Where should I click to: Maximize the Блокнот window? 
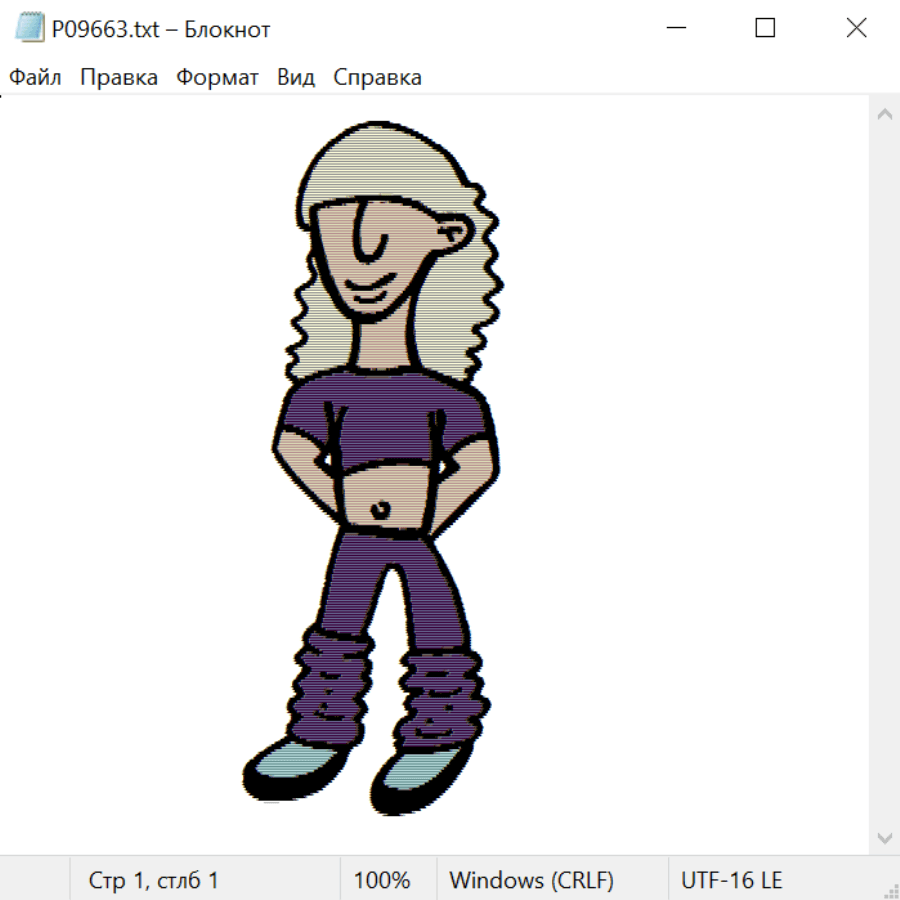(765, 29)
